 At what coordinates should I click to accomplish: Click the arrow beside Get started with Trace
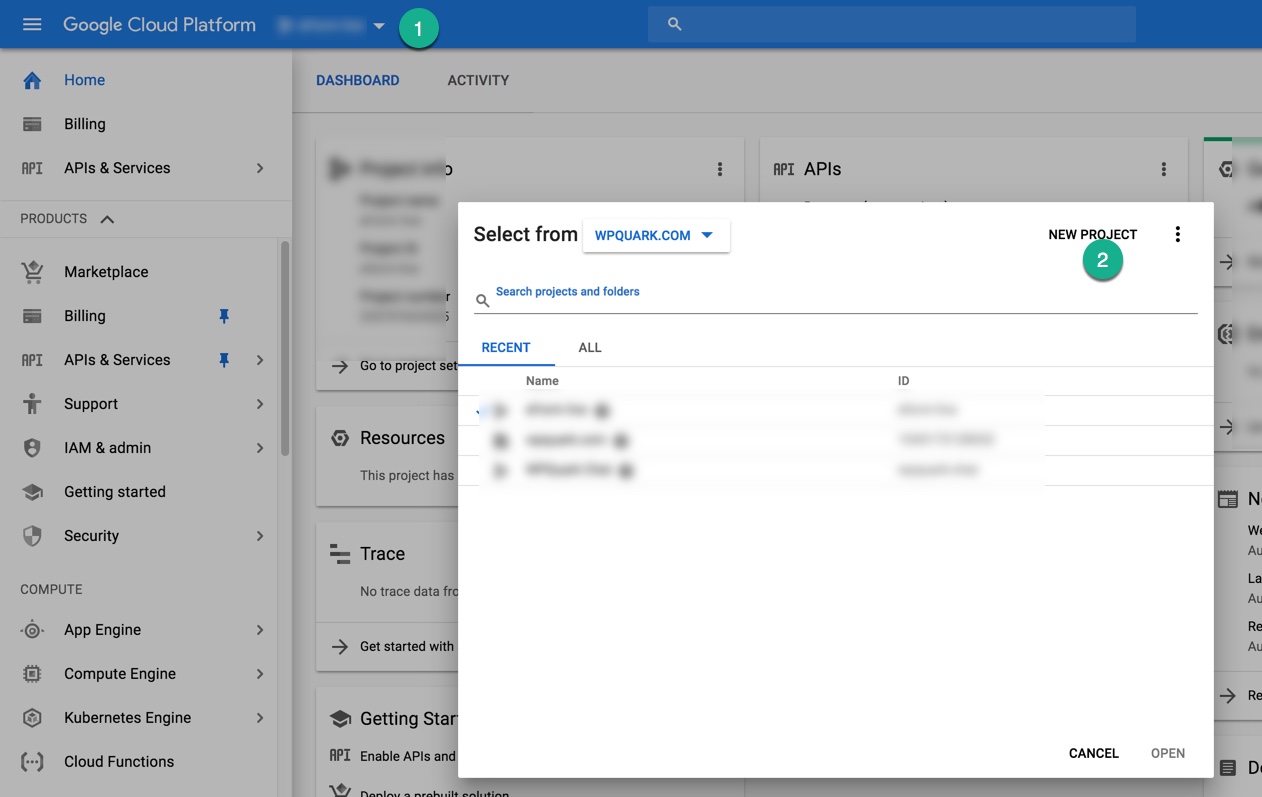[340, 647]
